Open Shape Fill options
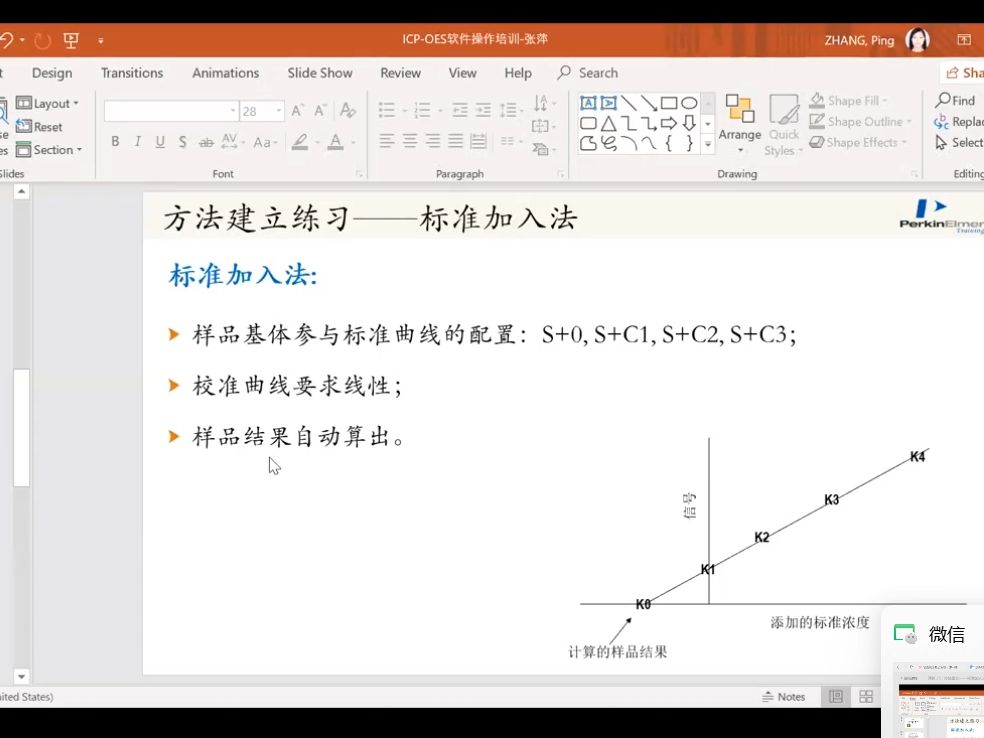 pyautogui.click(x=848, y=100)
